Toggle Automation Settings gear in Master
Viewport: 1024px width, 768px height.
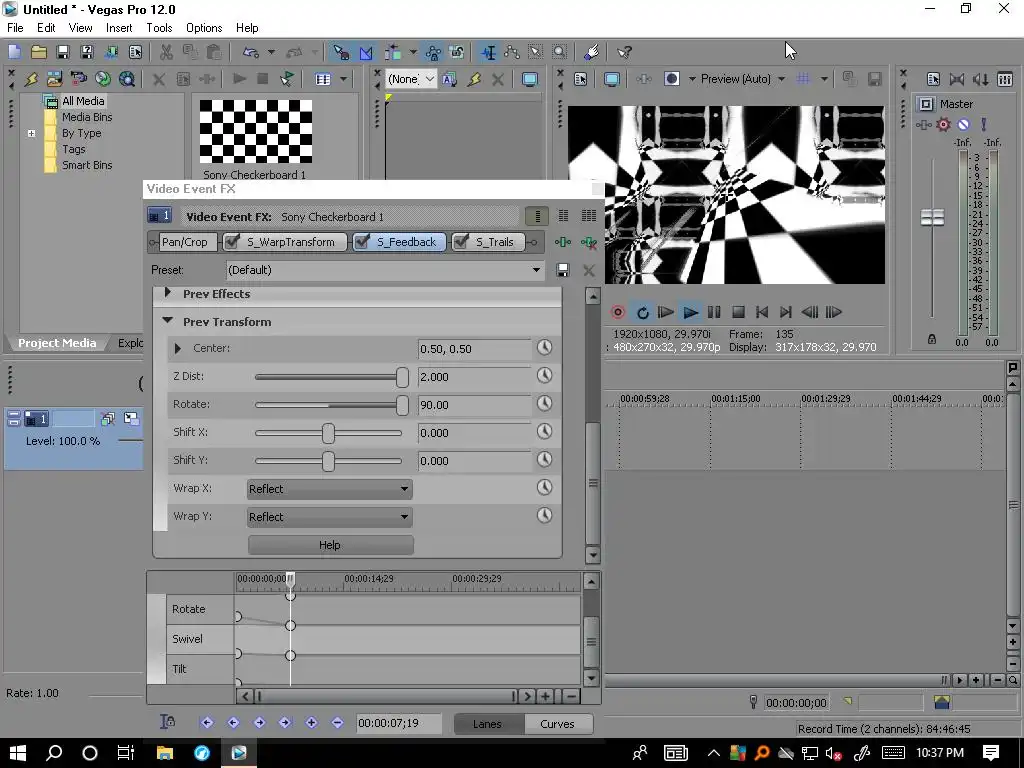click(944, 124)
